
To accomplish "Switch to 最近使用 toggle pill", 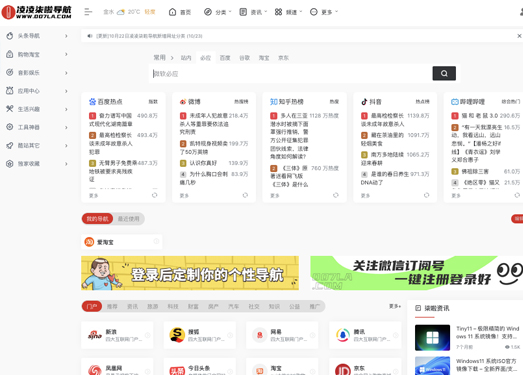I will pyautogui.click(x=128, y=219).
